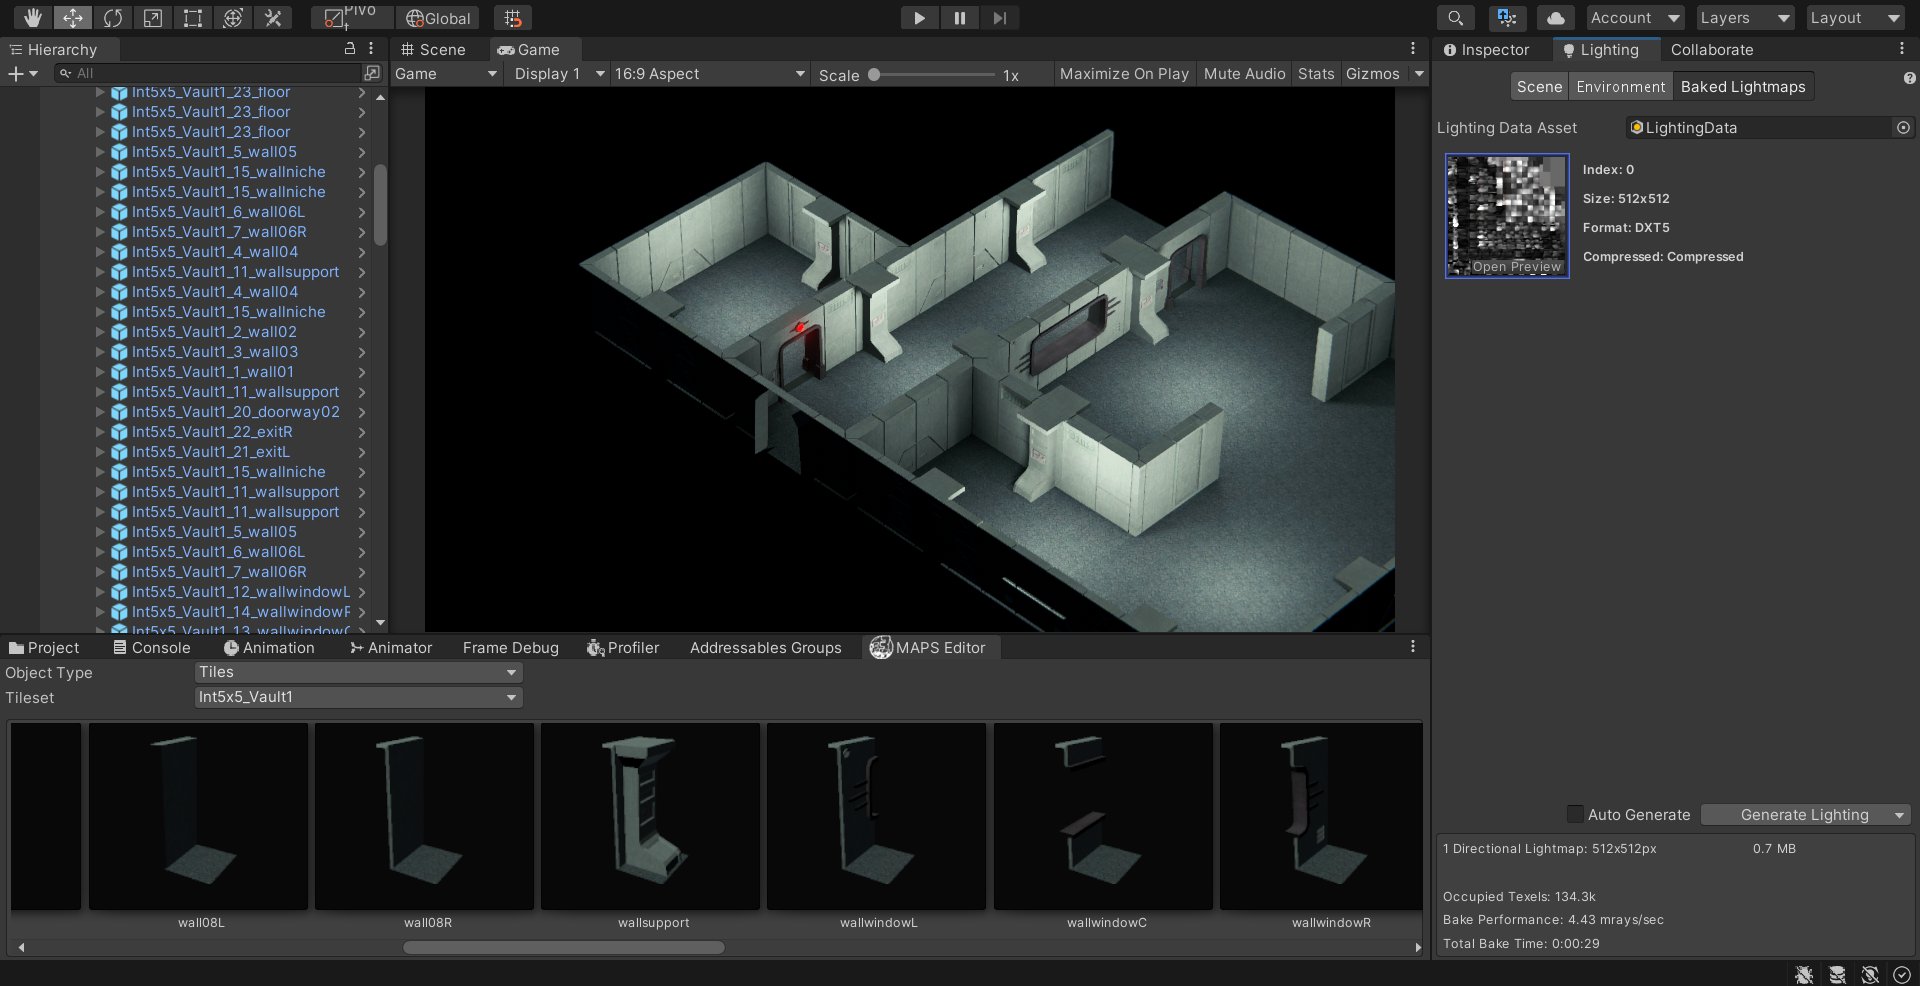Open custom editor tools

click(x=273, y=17)
